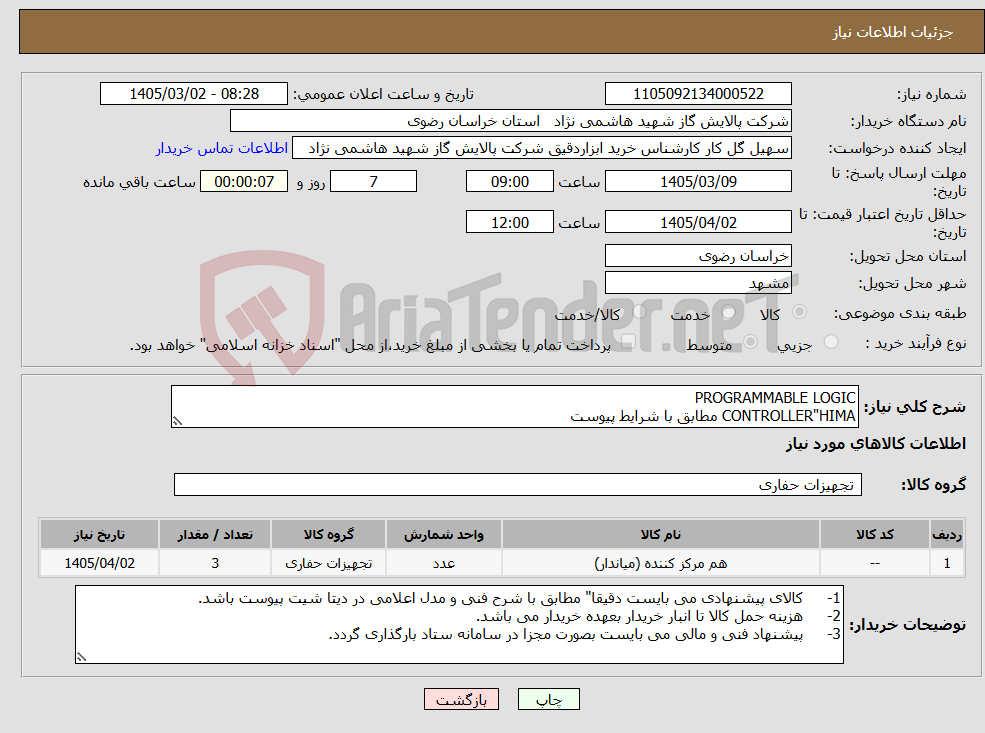Screen dimensions: 985x733
Task: Click the نام کالا column header
Action: coord(660,535)
